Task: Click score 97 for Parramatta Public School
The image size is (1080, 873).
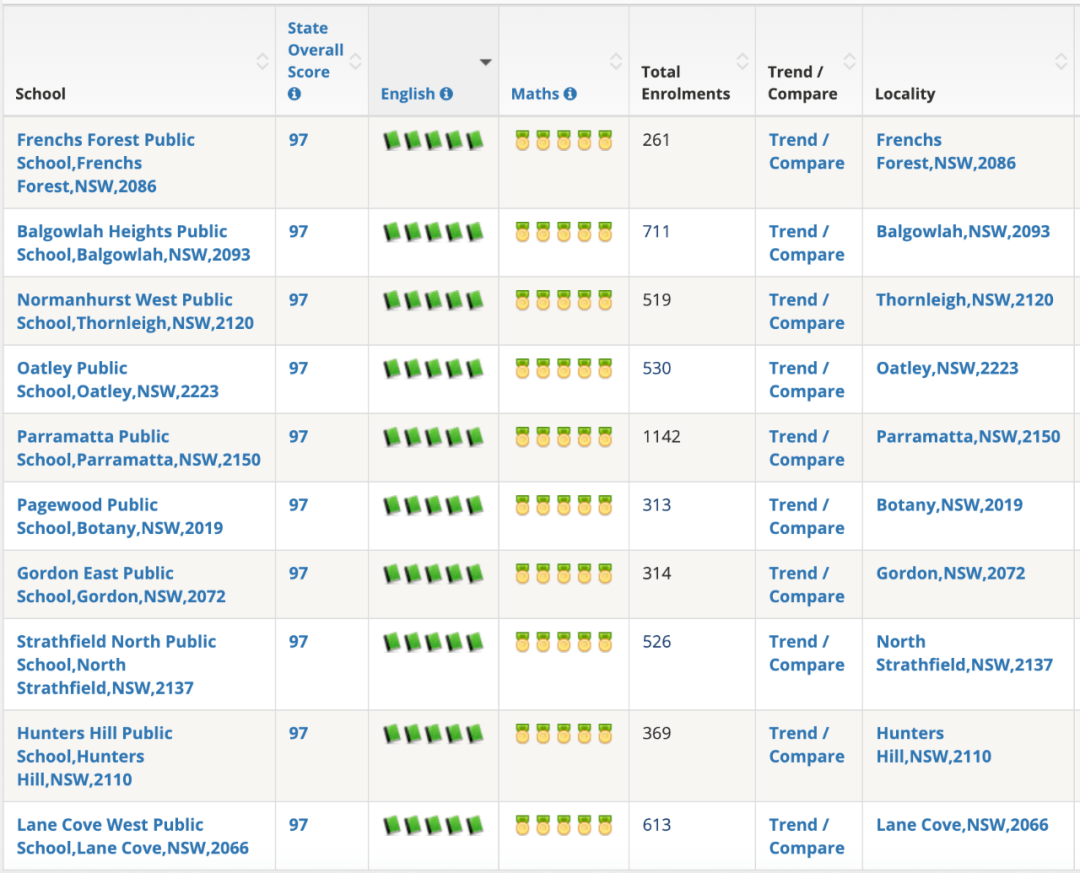Action: 298,436
